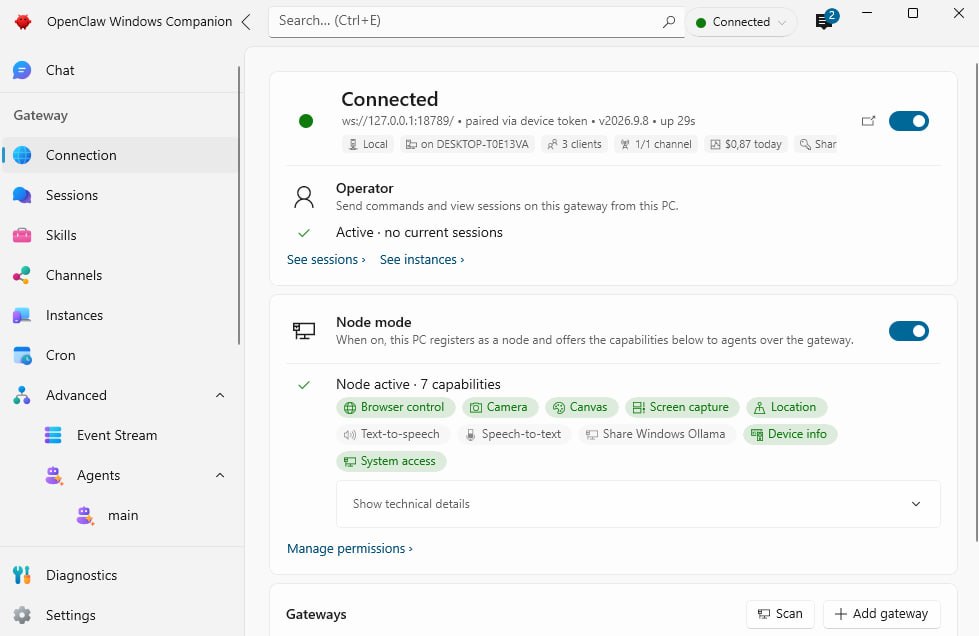This screenshot has width=979, height=636.
Task: Toggle the Screen capture capability chip
Action: coord(682,407)
